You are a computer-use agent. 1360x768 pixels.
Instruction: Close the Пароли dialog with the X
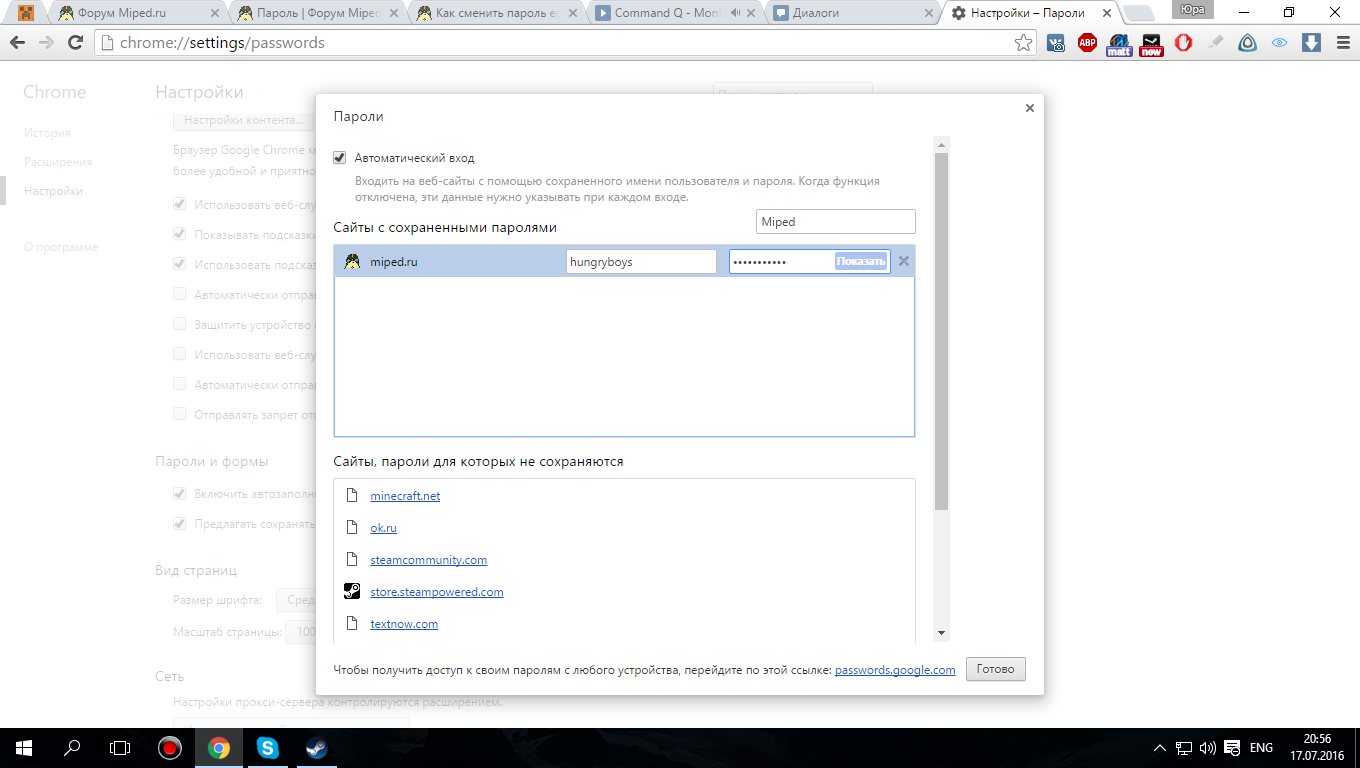coord(1029,108)
